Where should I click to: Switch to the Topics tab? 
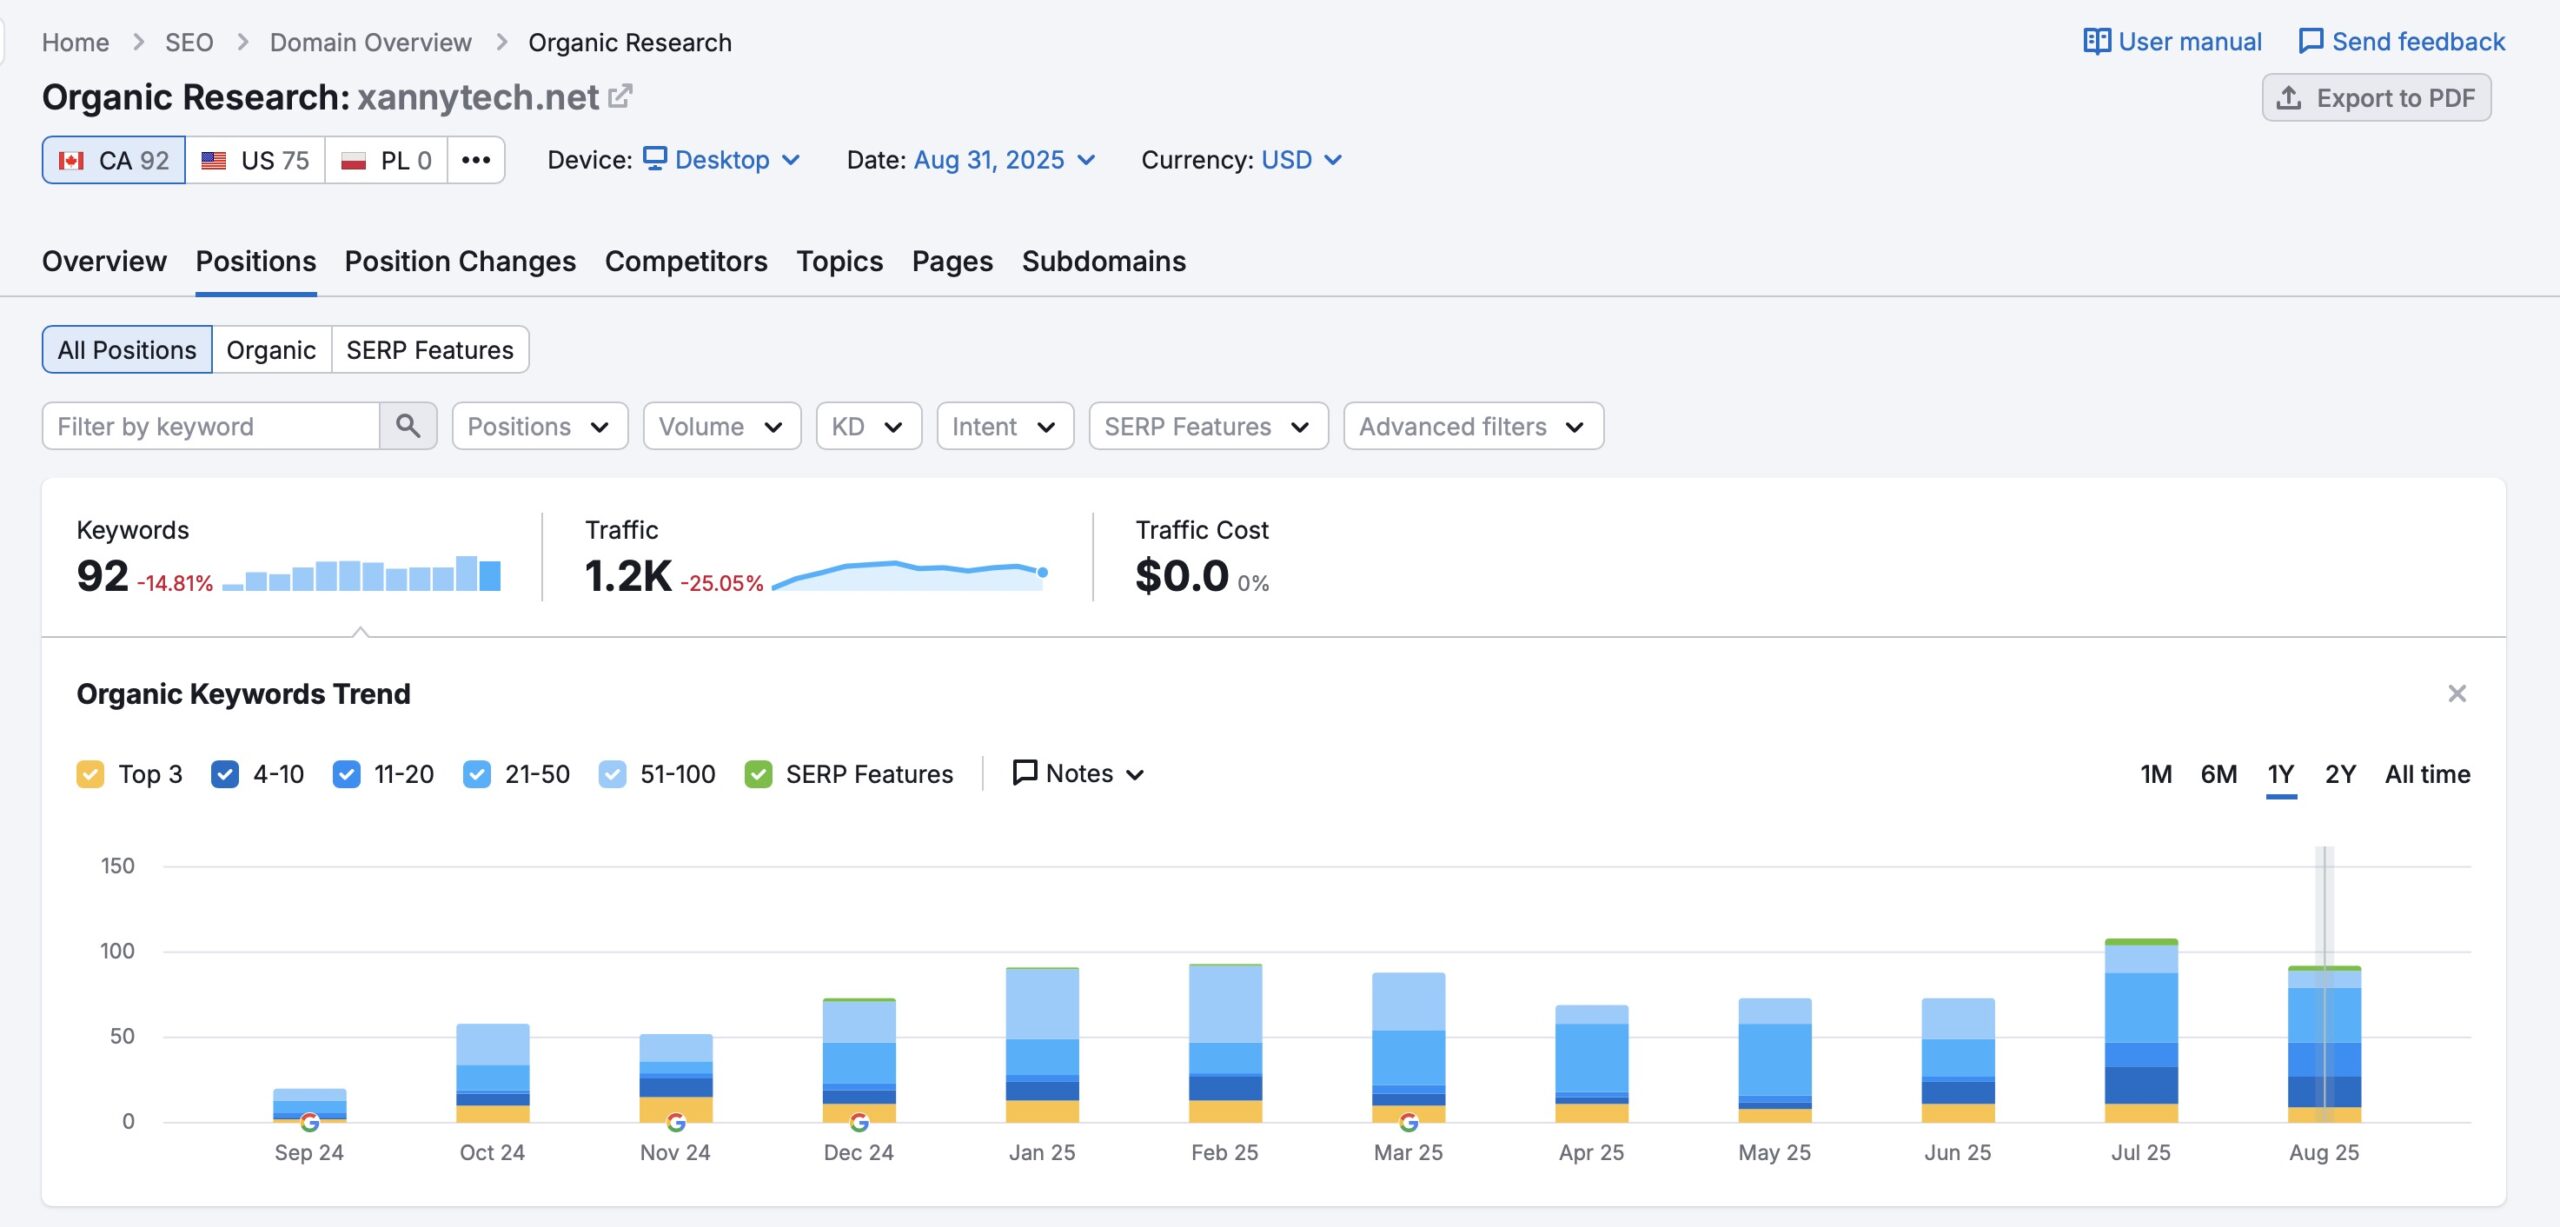tap(839, 261)
